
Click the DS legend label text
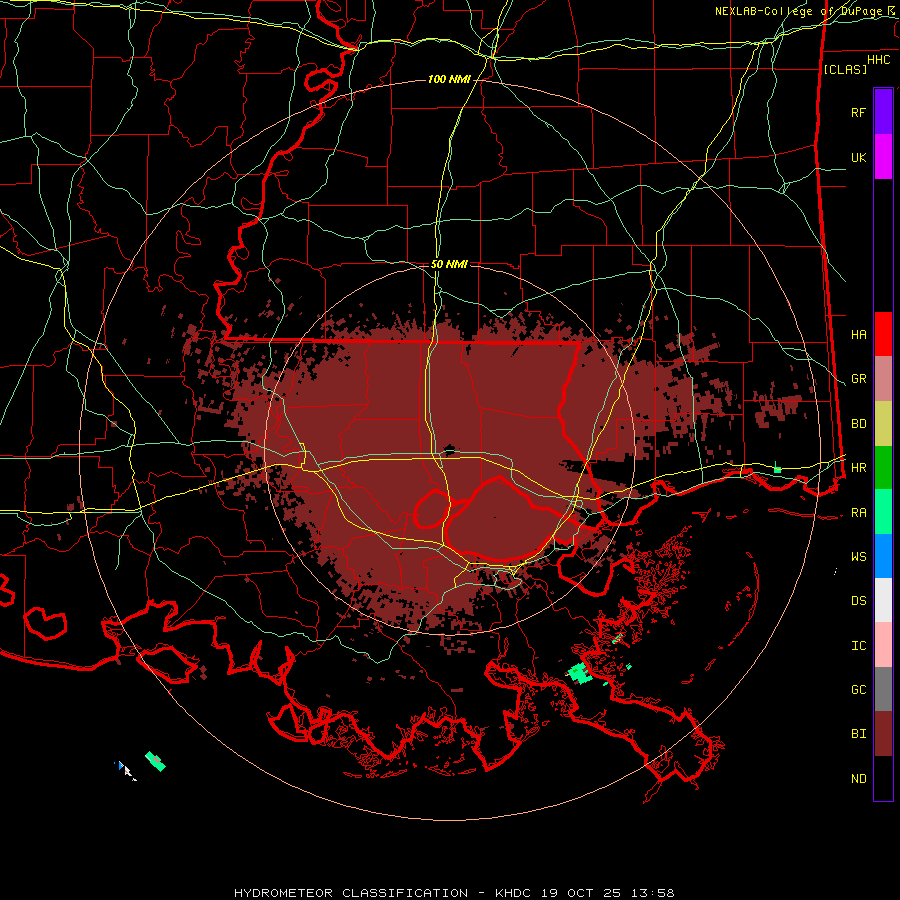[x=859, y=601]
